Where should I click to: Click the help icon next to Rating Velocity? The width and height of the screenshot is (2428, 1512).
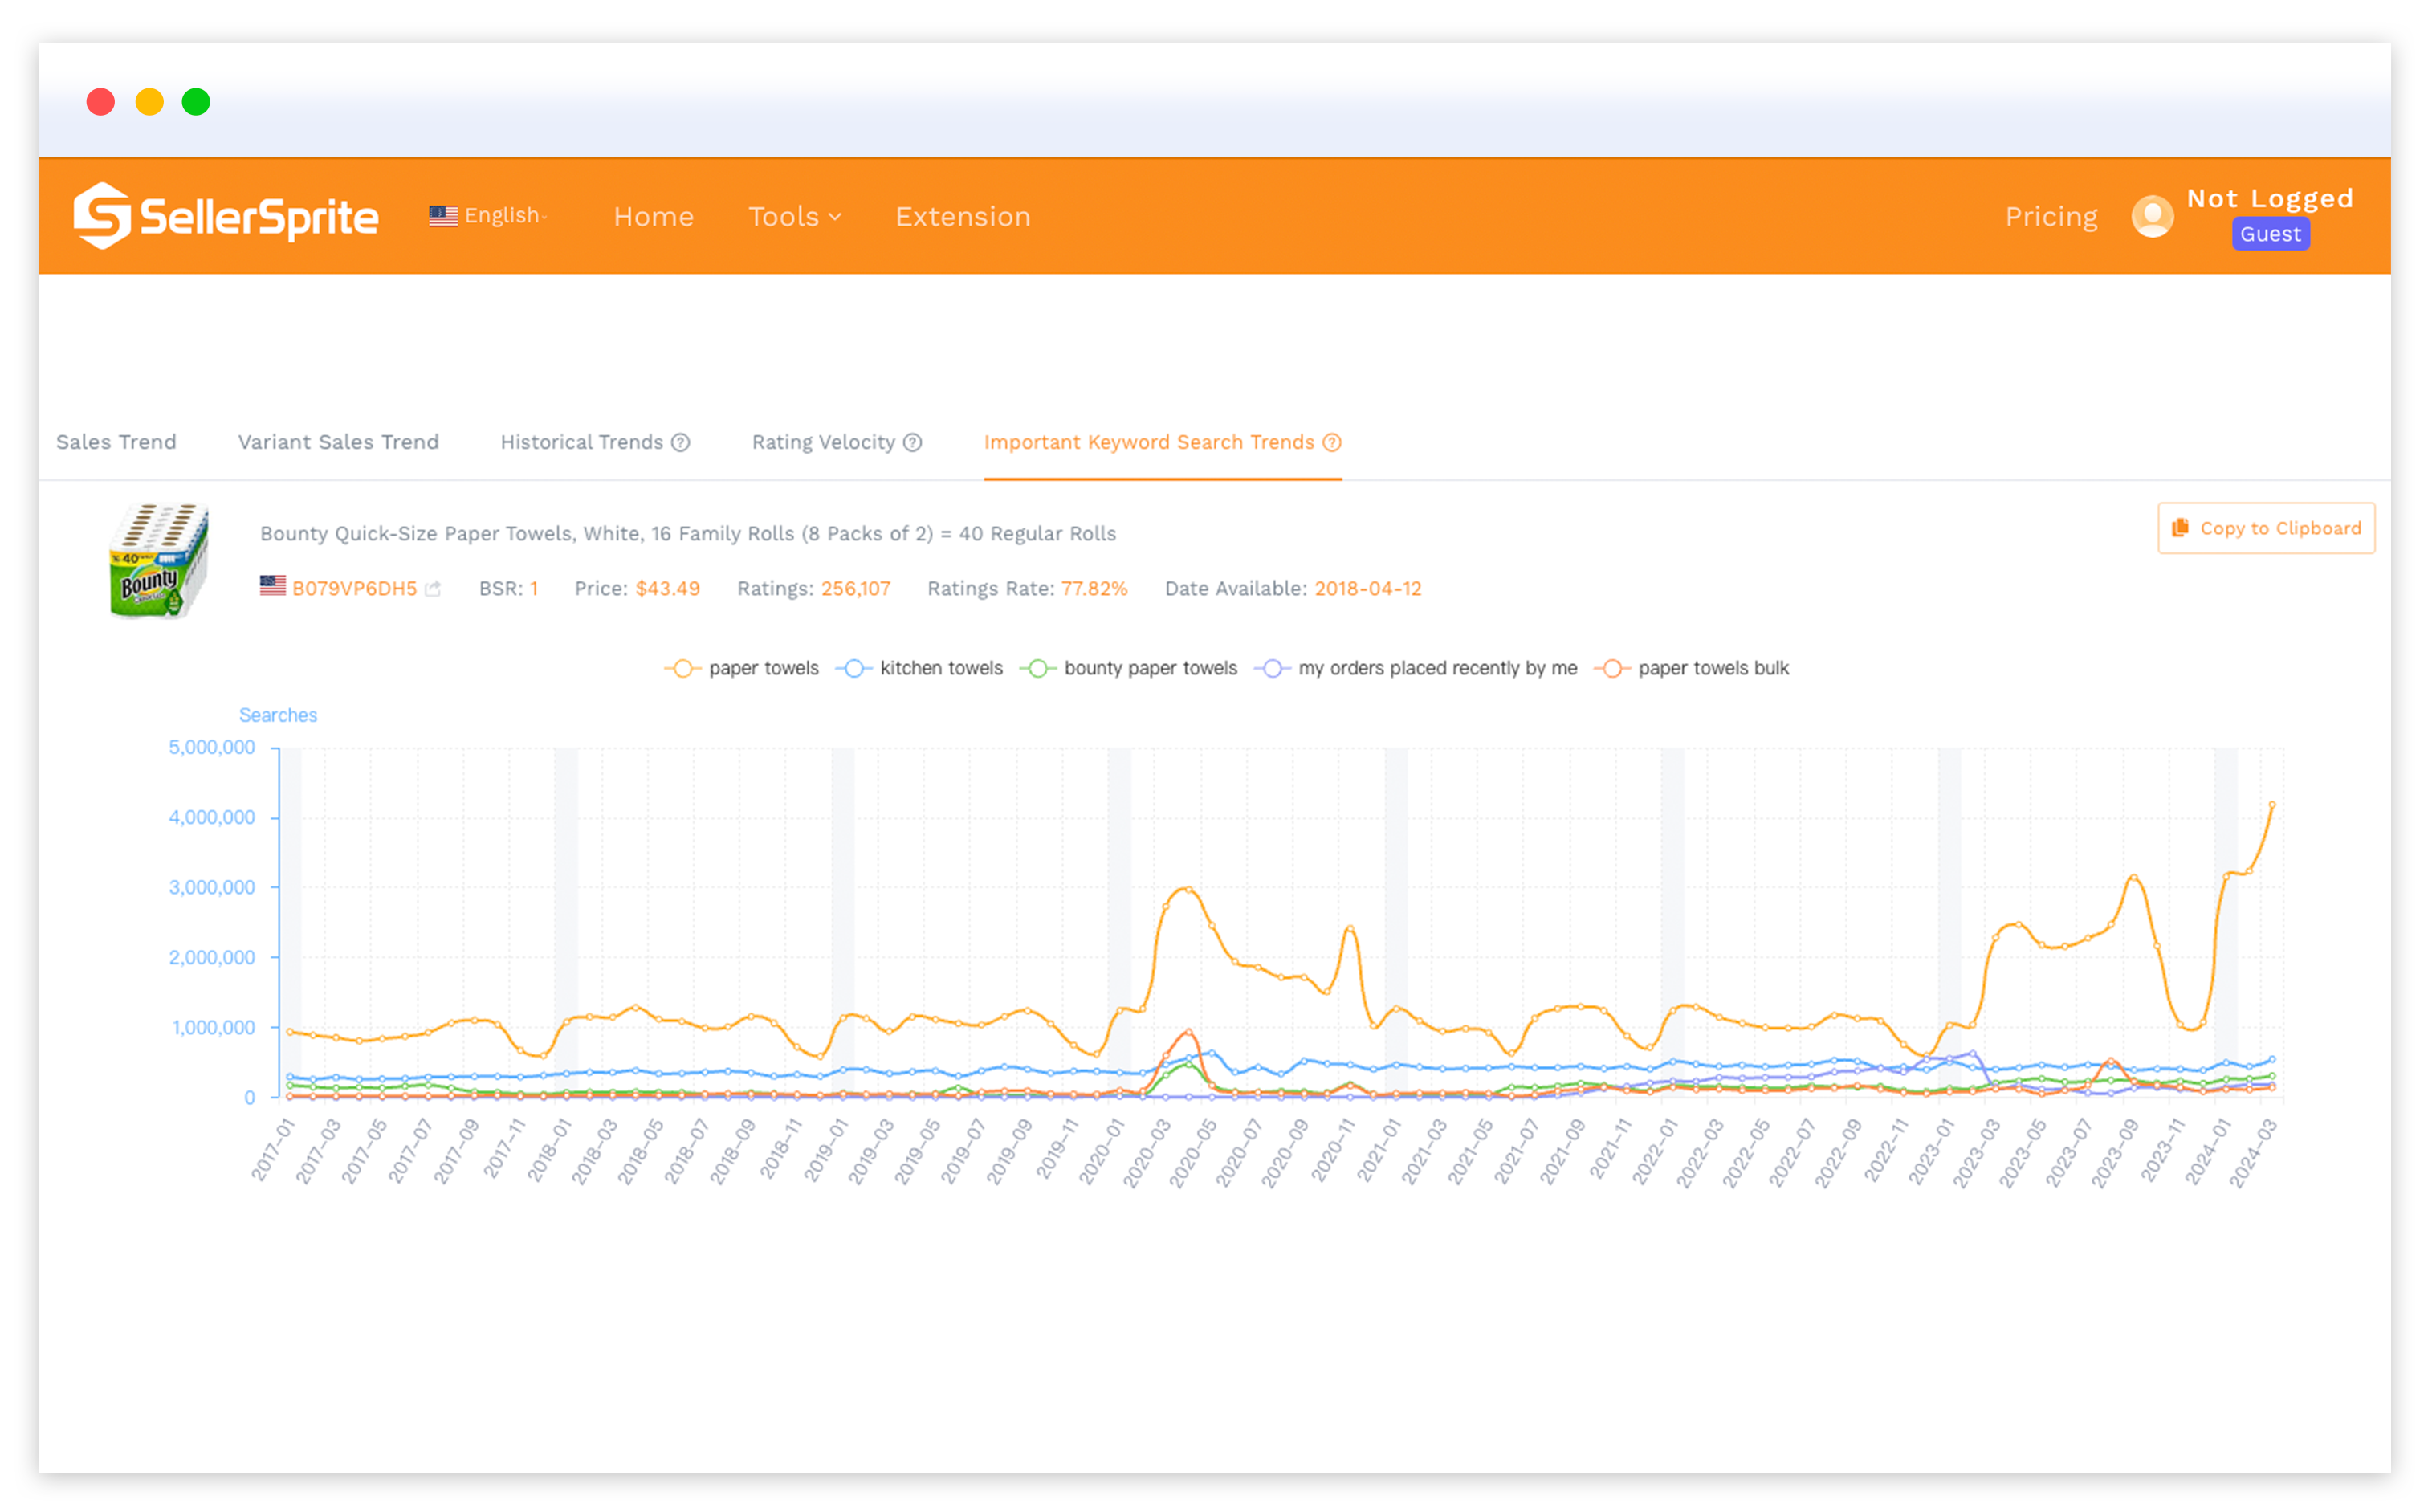pyautogui.click(x=912, y=442)
